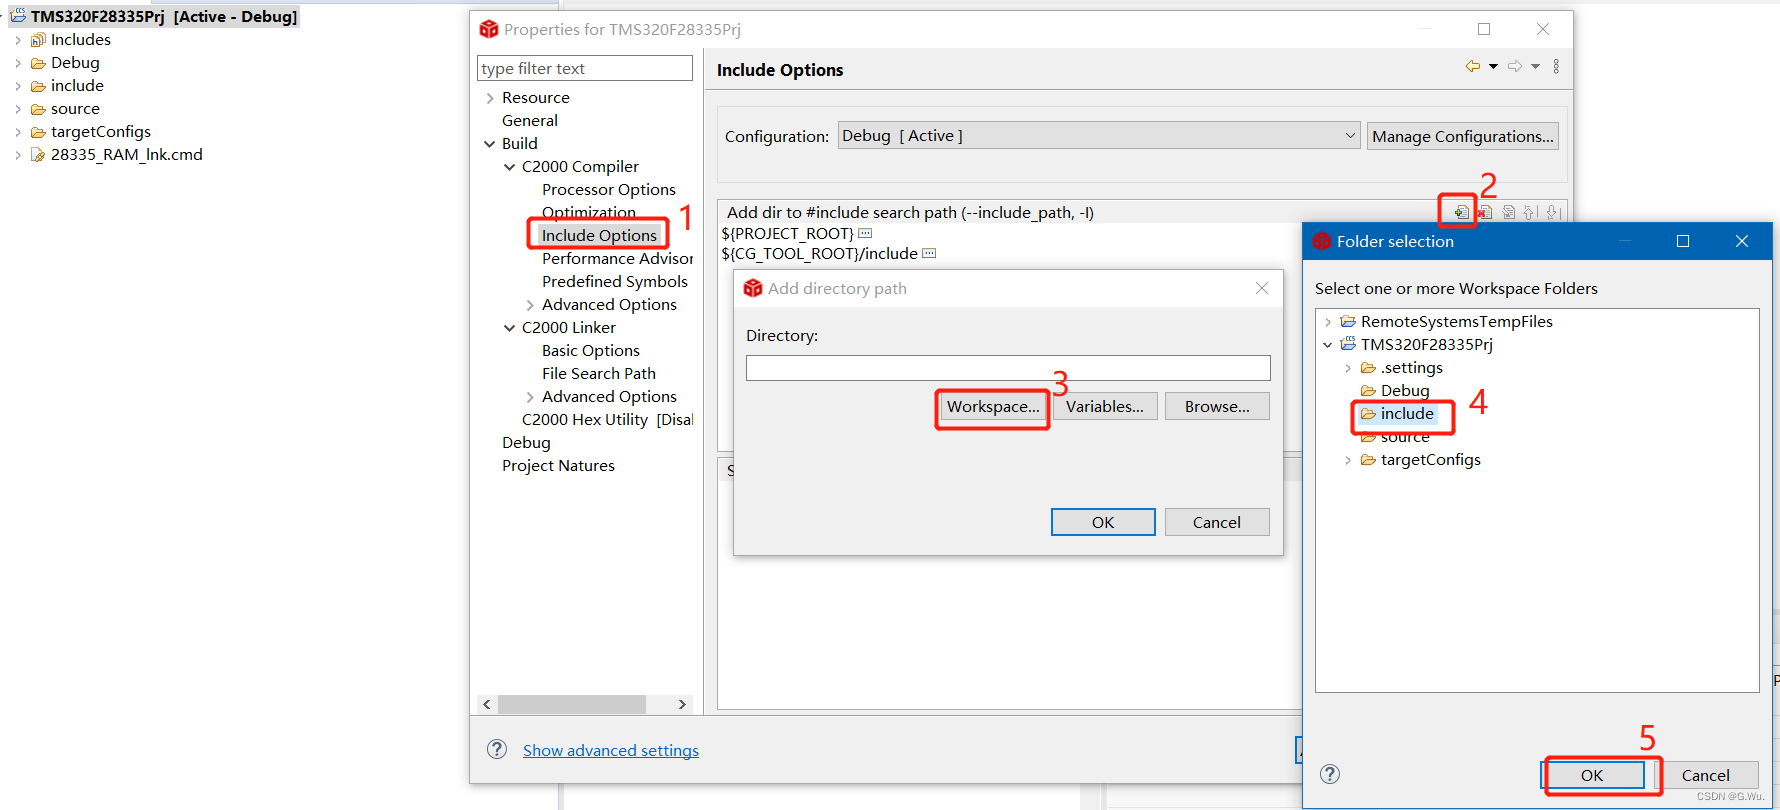Click the Edit include path icon
The width and height of the screenshot is (1780, 810).
click(x=1508, y=212)
